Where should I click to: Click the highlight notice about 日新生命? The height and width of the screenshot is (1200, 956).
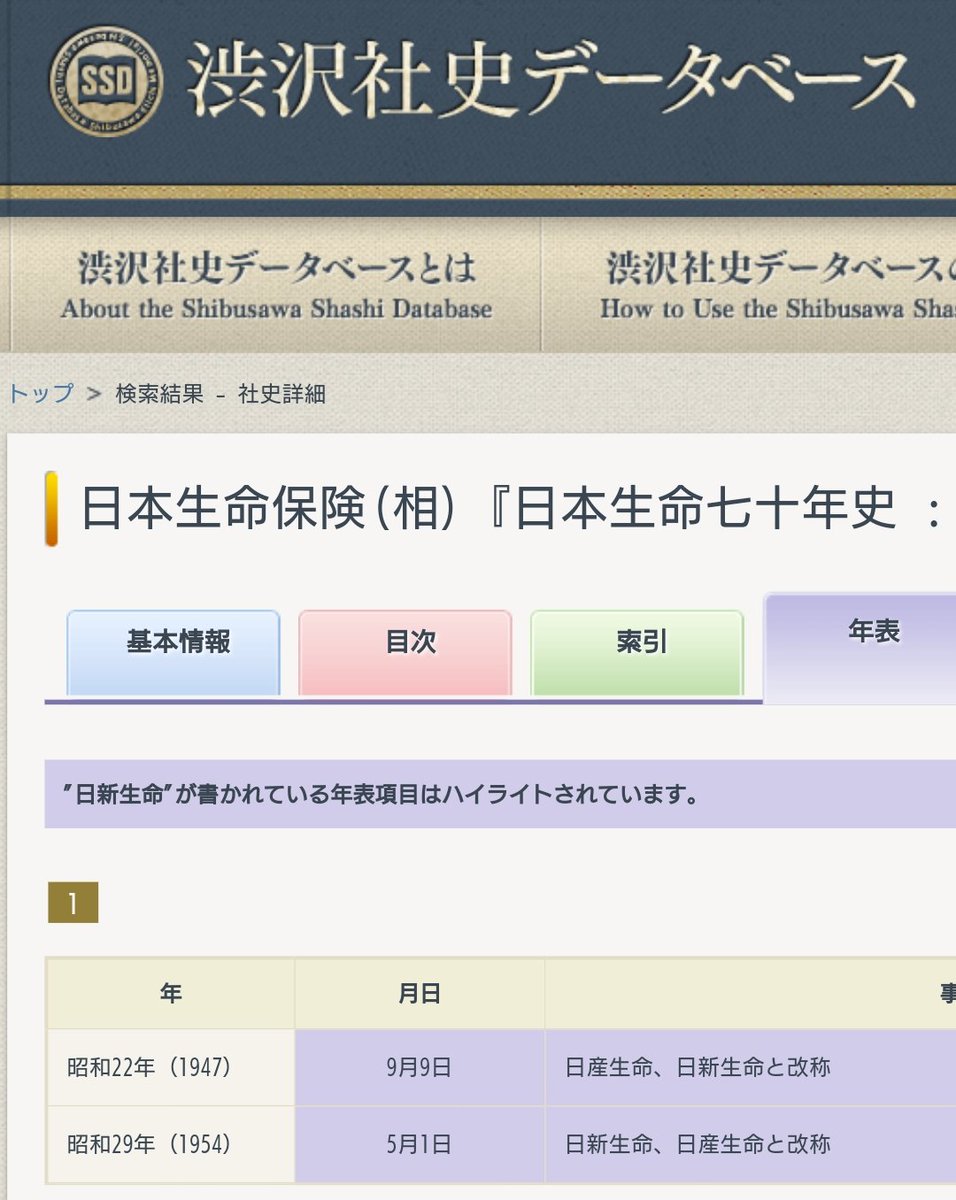(x=500, y=794)
